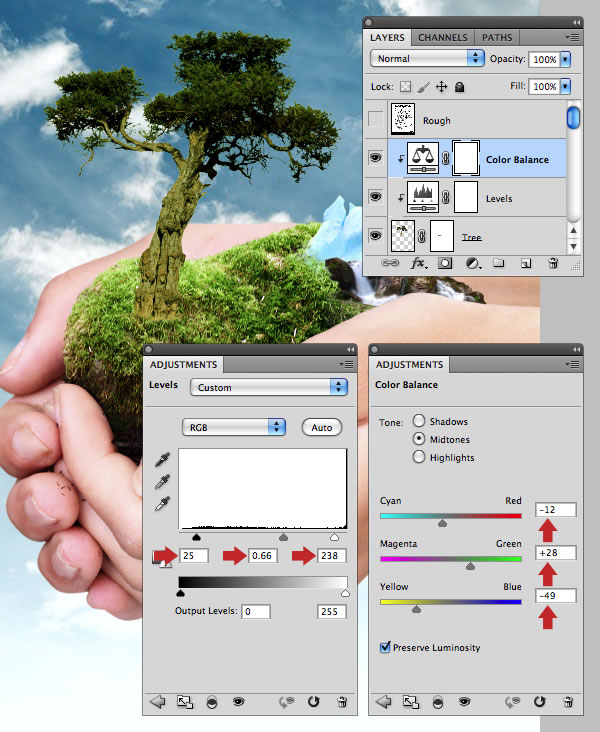Select the Color Balance layer name
This screenshot has width=600, height=732.
[x=517, y=160]
